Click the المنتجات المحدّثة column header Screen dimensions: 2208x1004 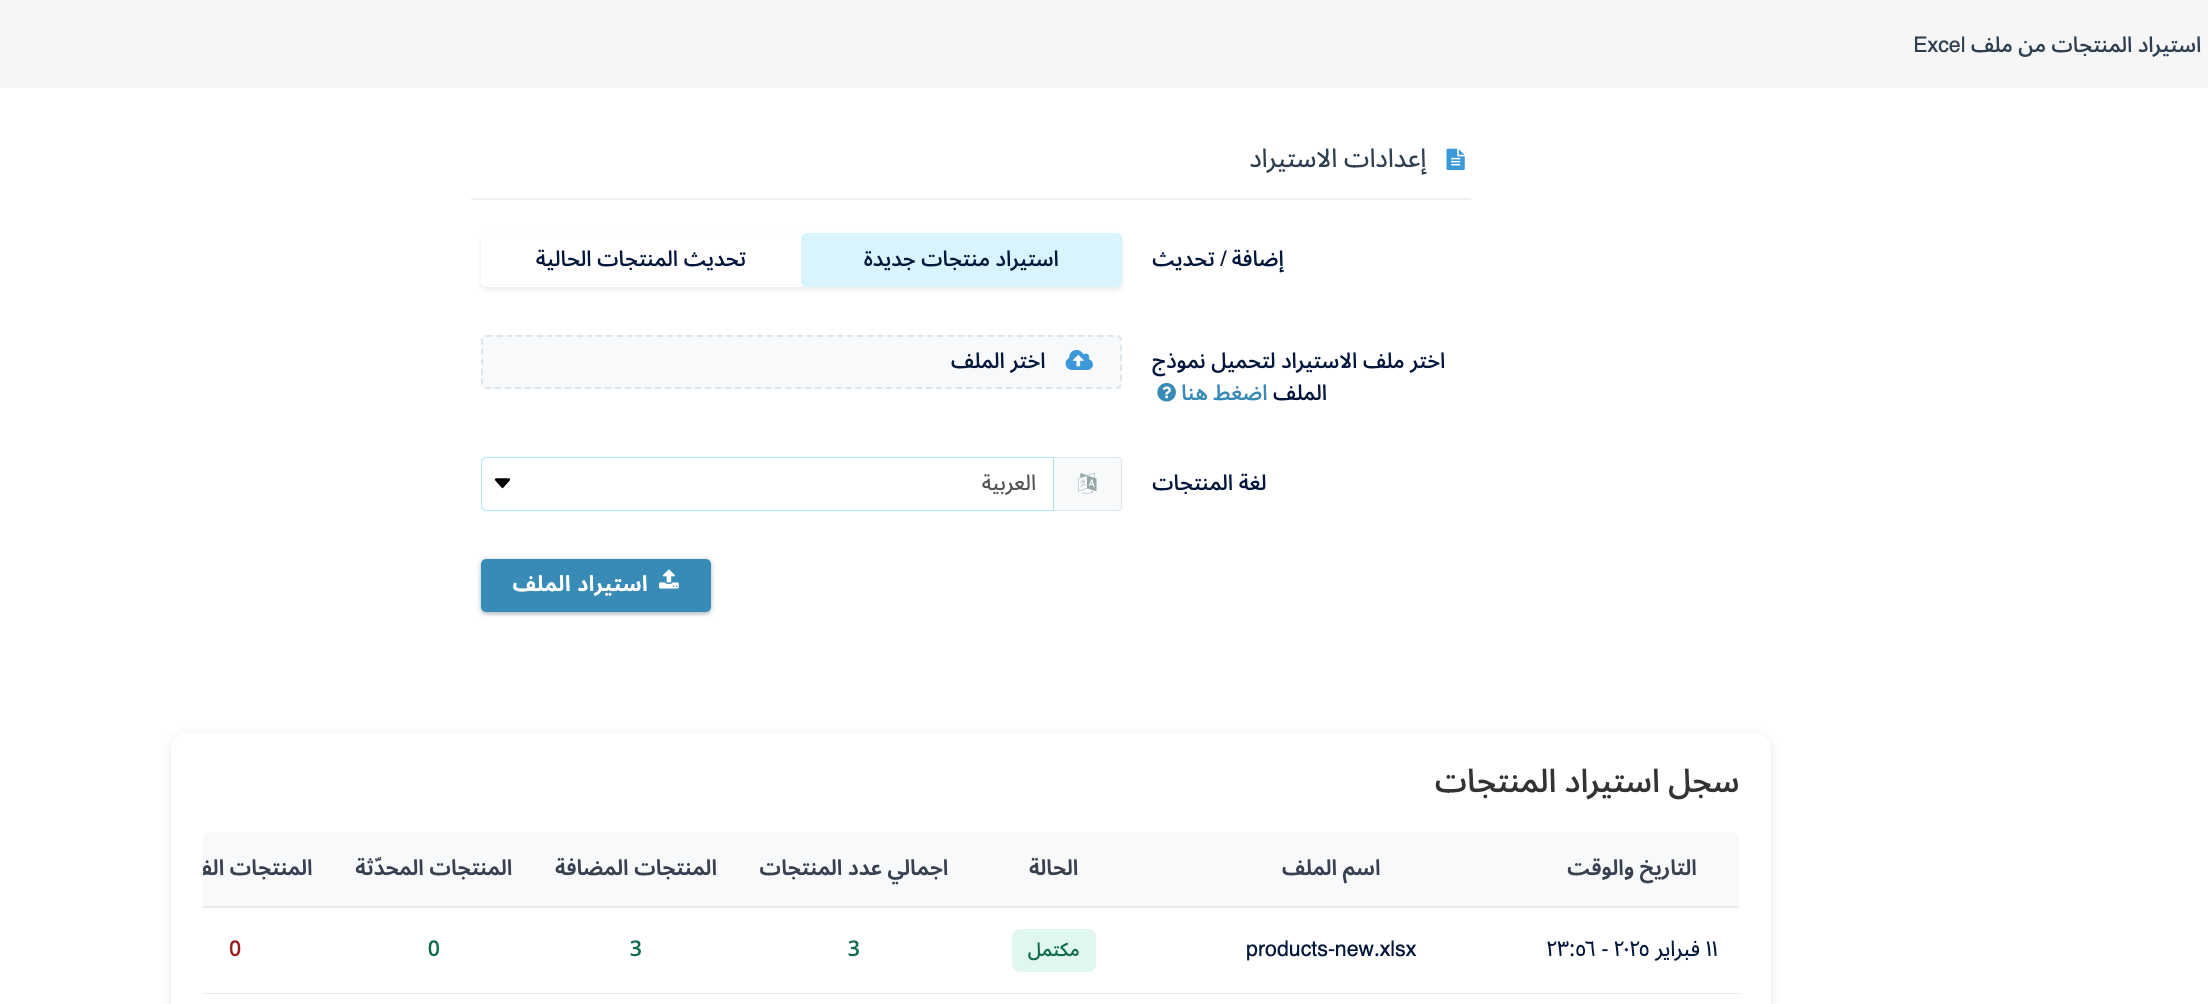tap(433, 868)
